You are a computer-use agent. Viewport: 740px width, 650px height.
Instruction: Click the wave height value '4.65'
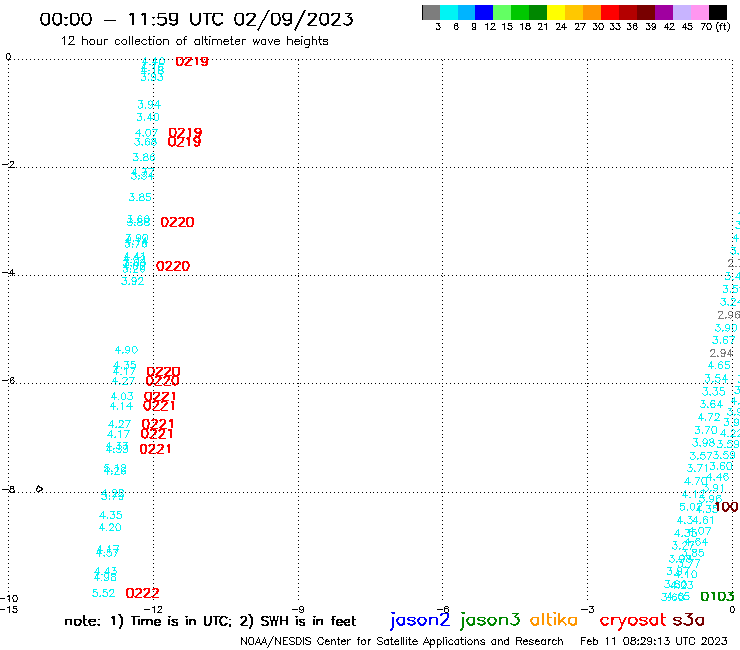[x=719, y=365]
